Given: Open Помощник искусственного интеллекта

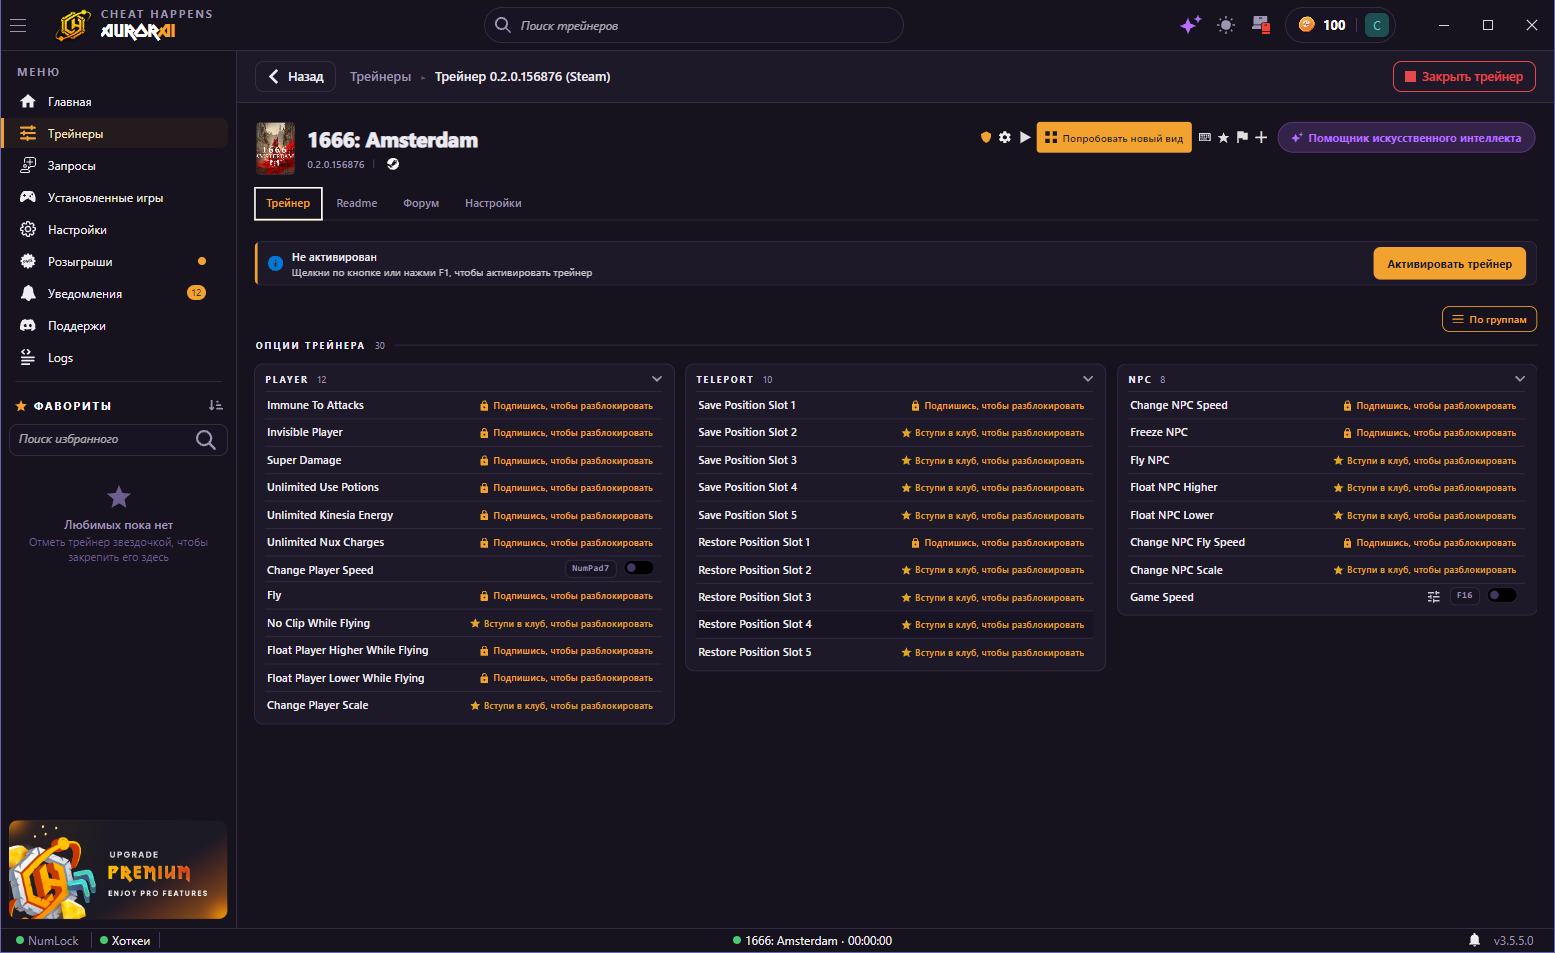Looking at the screenshot, I should (1406, 138).
